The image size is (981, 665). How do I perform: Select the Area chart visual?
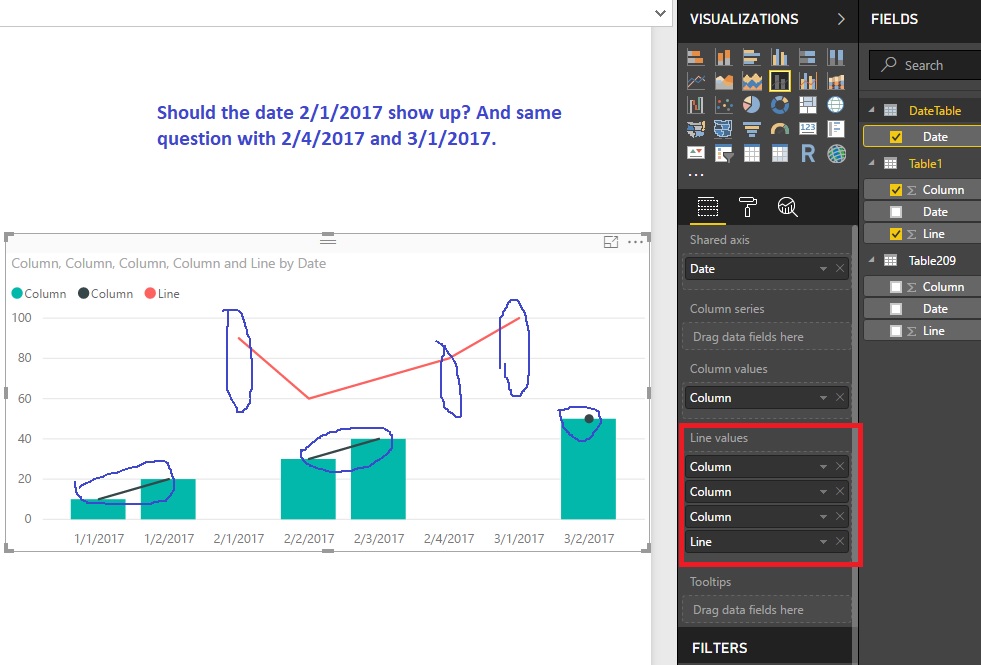click(x=724, y=81)
